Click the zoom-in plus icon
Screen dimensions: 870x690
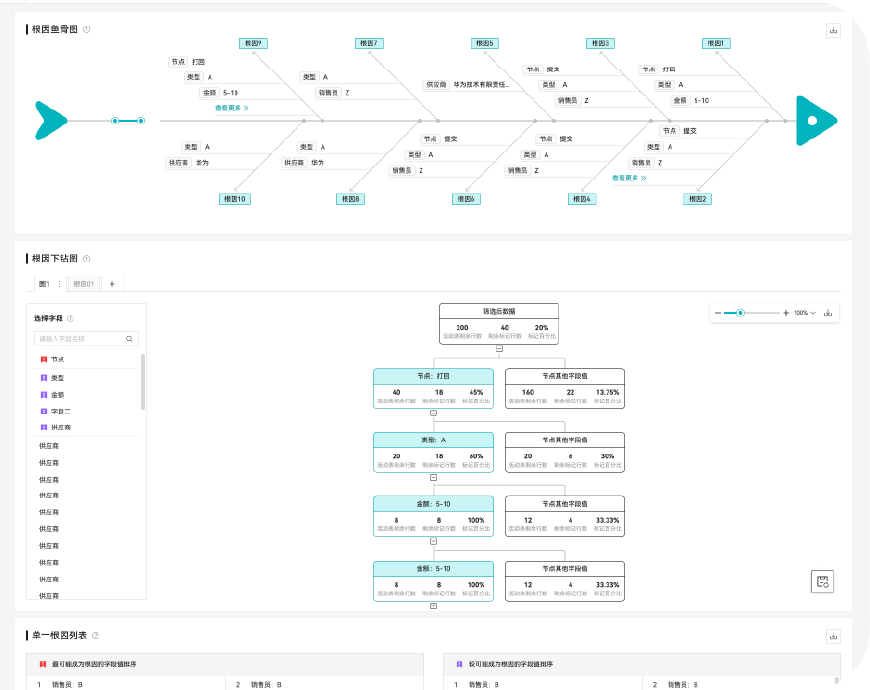[x=786, y=313]
